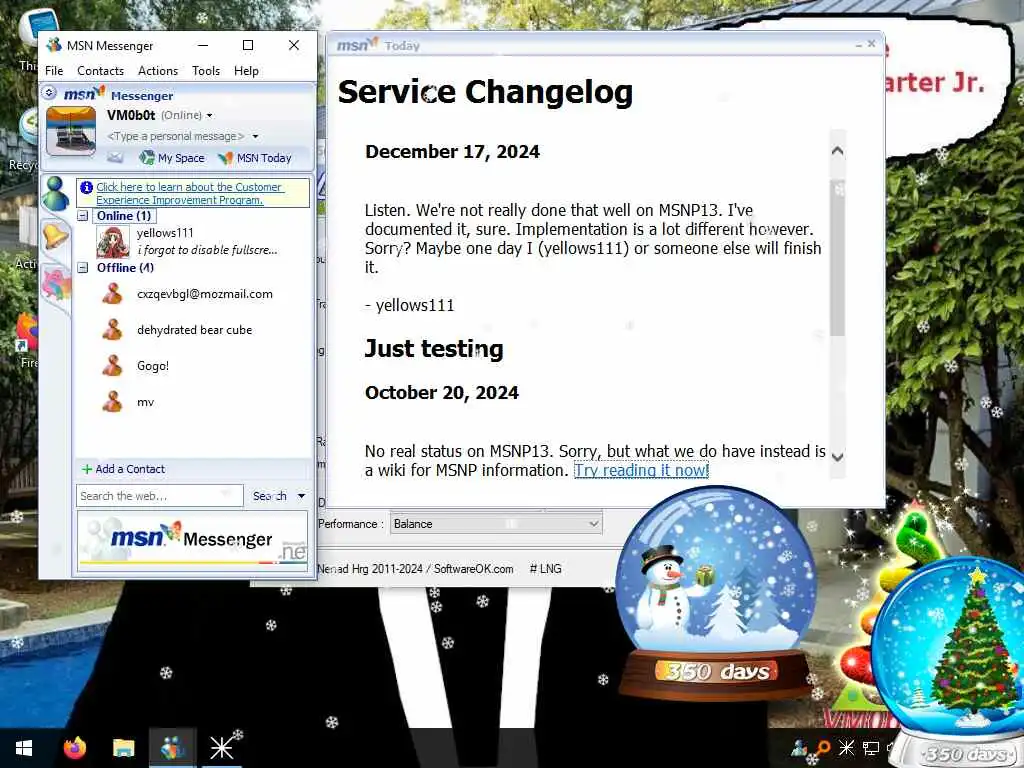Click the Search the web field

point(159,496)
